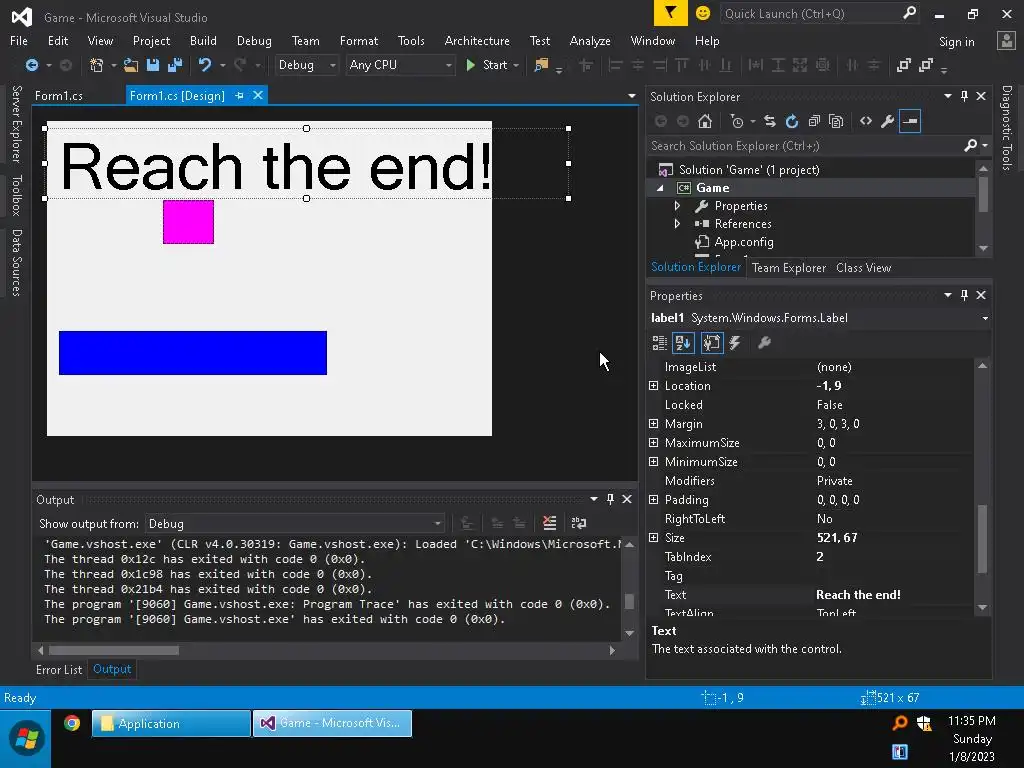Undo the last action via toolbar
This screenshot has width=1024, height=768.
[205, 65]
